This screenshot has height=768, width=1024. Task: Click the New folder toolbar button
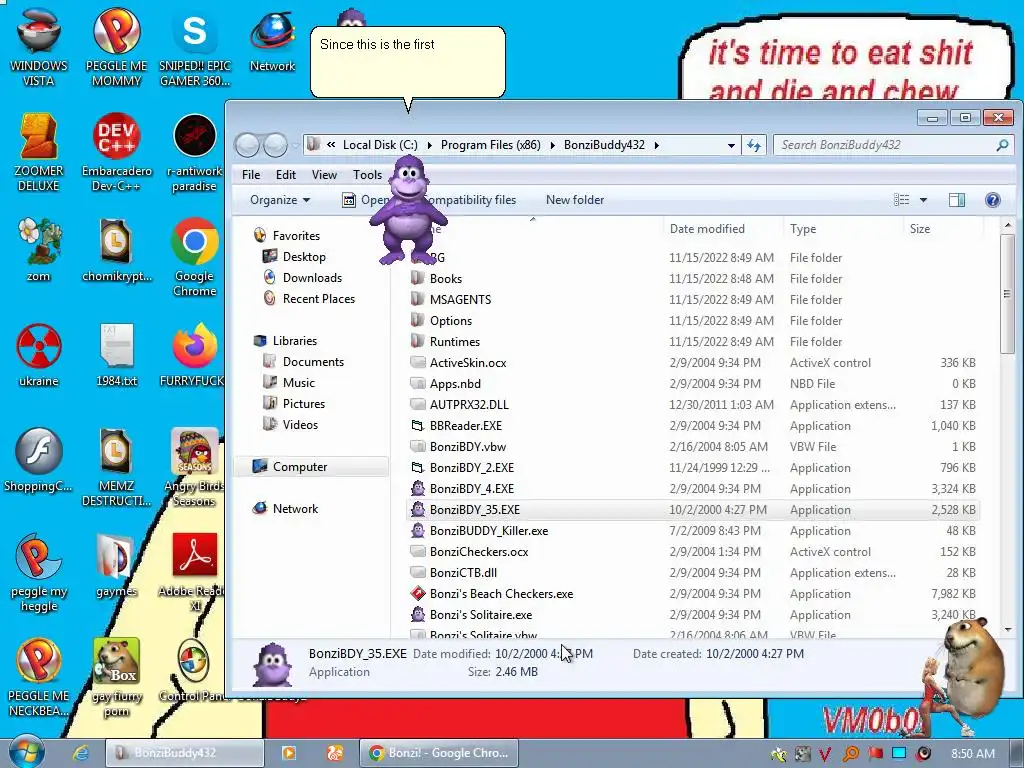[x=575, y=200]
